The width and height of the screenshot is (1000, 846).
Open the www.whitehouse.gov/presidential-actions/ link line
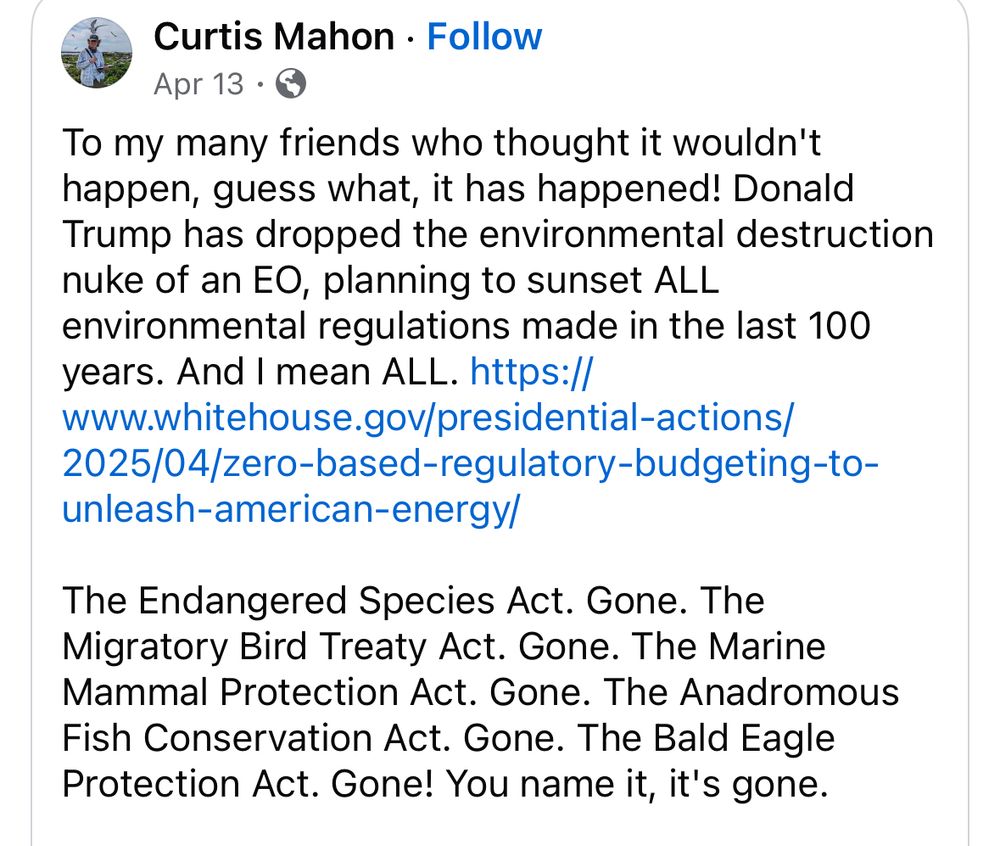click(x=428, y=418)
